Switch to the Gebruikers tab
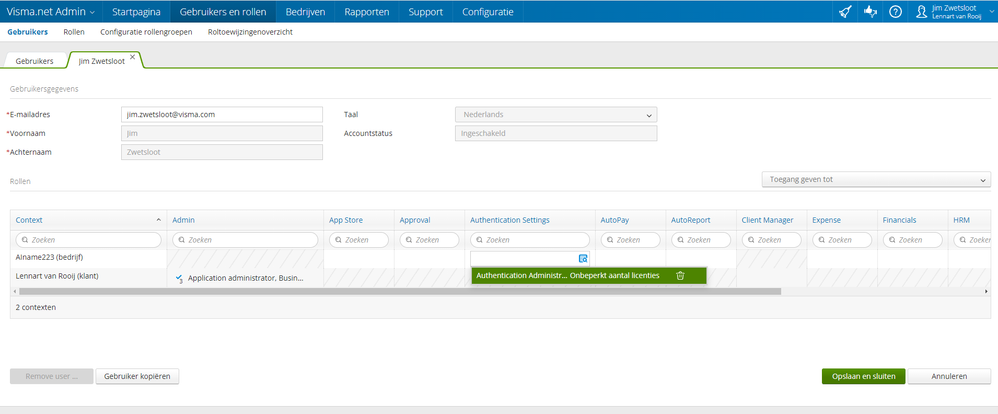The height and width of the screenshot is (414, 998). (34, 61)
